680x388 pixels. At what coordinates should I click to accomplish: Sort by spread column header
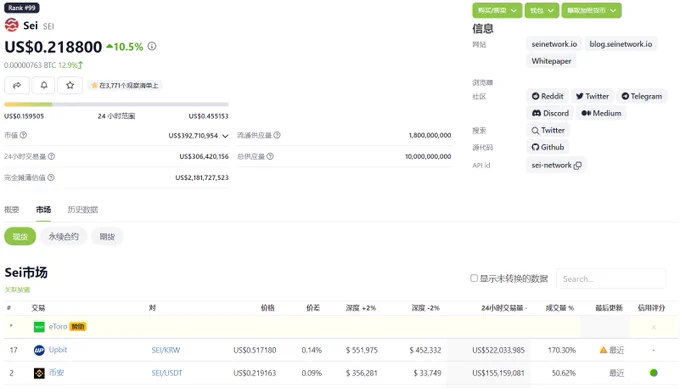point(313,308)
